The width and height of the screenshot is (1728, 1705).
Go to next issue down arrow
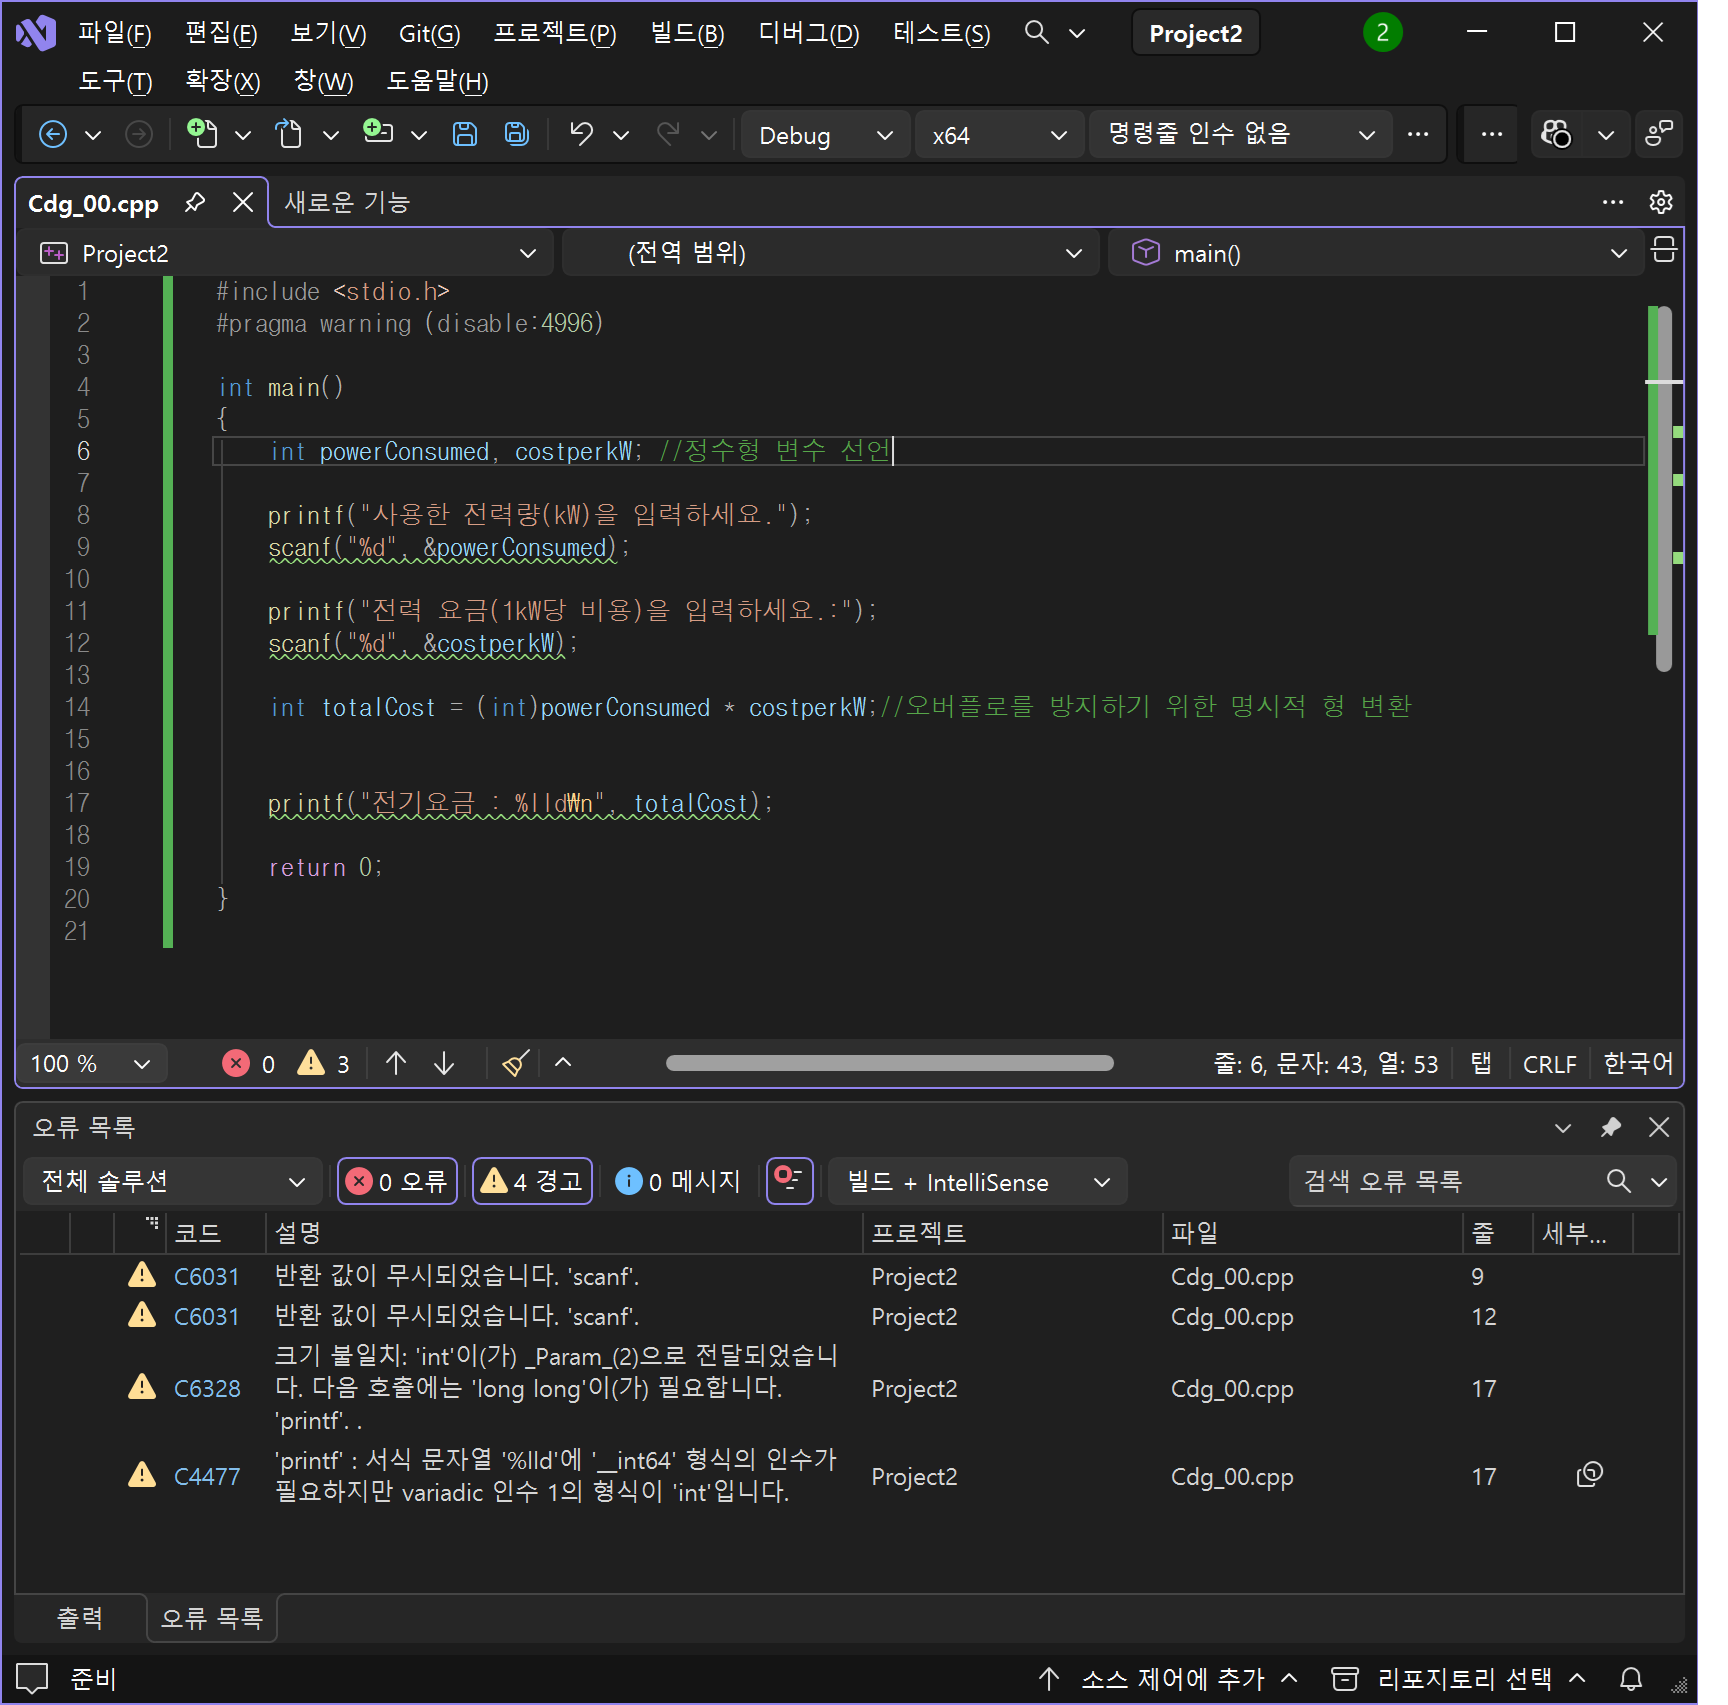pyautogui.click(x=445, y=1063)
